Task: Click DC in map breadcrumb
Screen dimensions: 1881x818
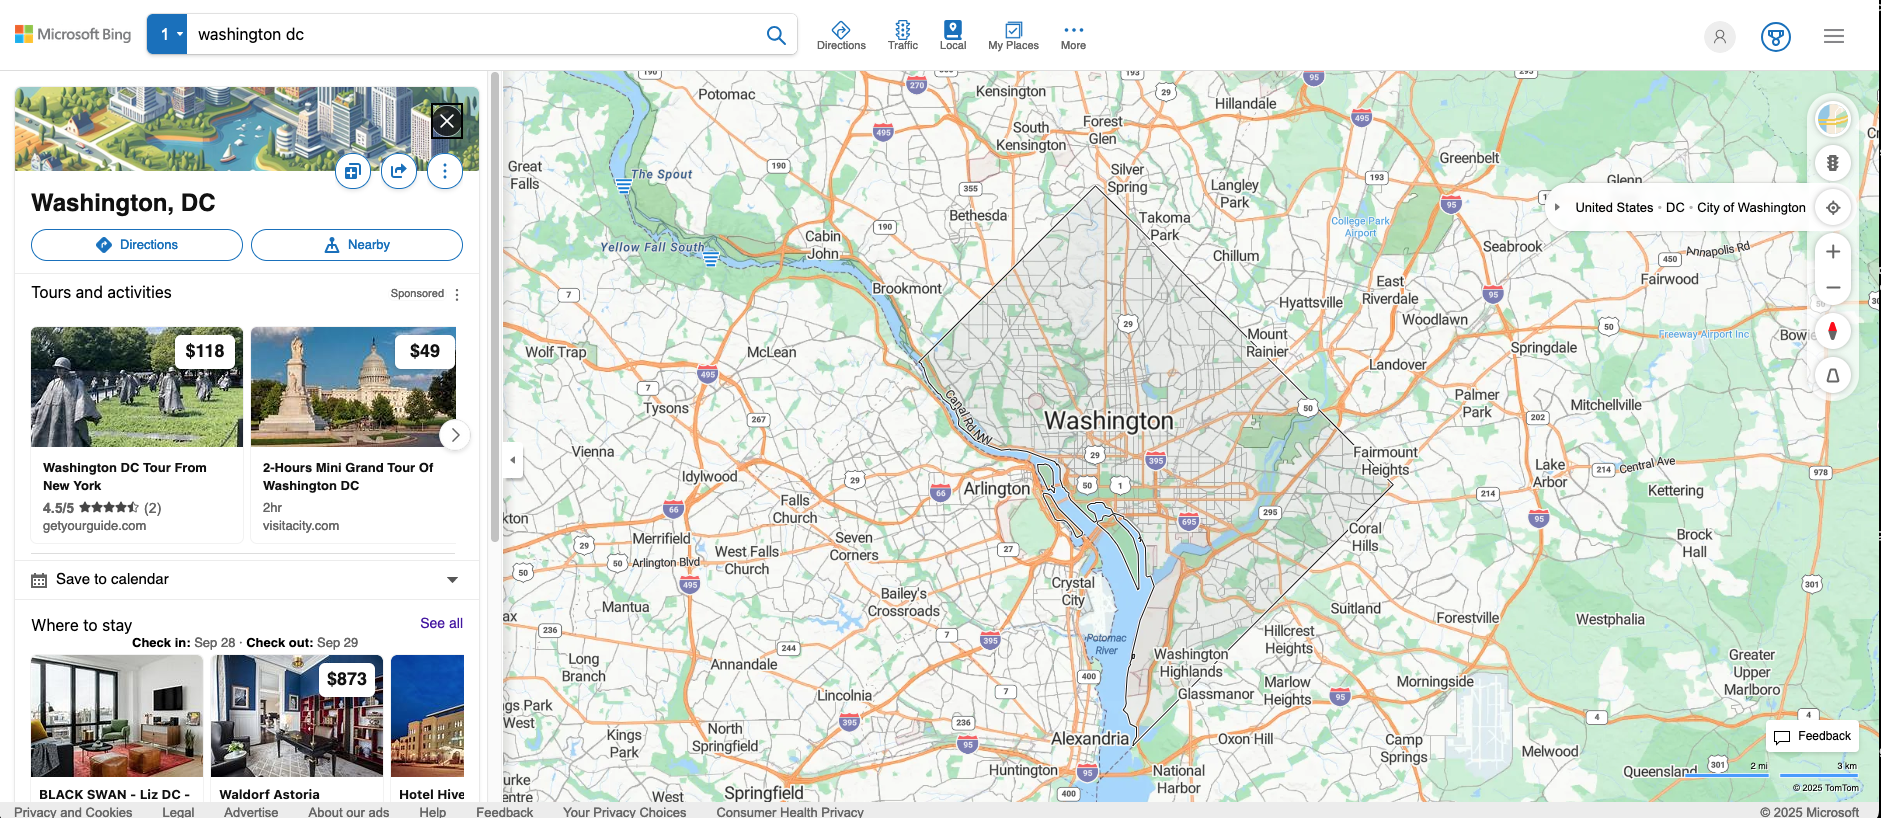Action: coord(1675,207)
